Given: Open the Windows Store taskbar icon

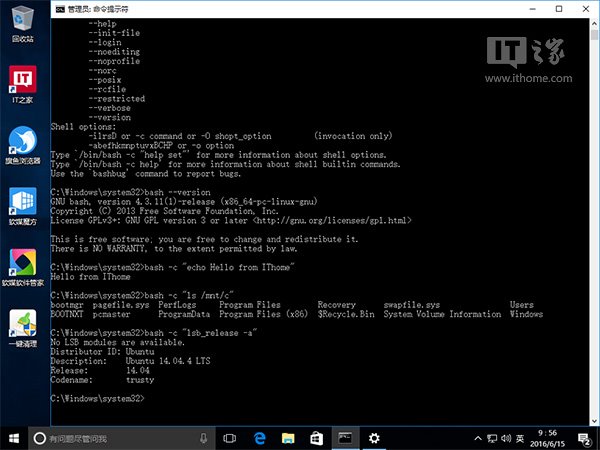Looking at the screenshot, I should click(x=316, y=439).
